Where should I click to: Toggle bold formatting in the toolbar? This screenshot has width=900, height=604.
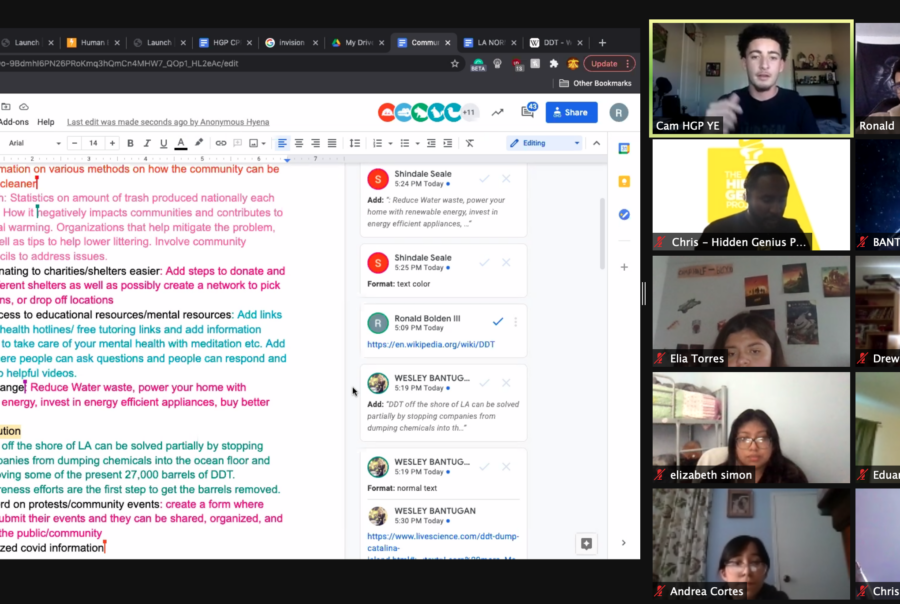130,143
